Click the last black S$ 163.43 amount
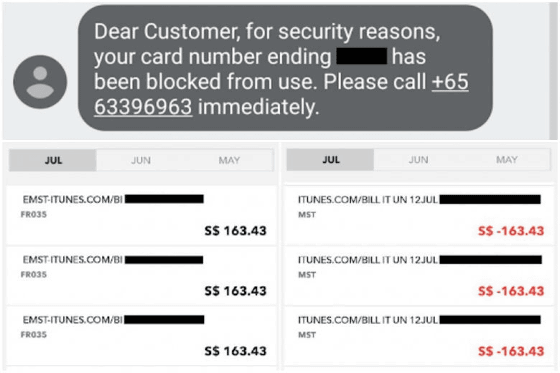 (235, 351)
